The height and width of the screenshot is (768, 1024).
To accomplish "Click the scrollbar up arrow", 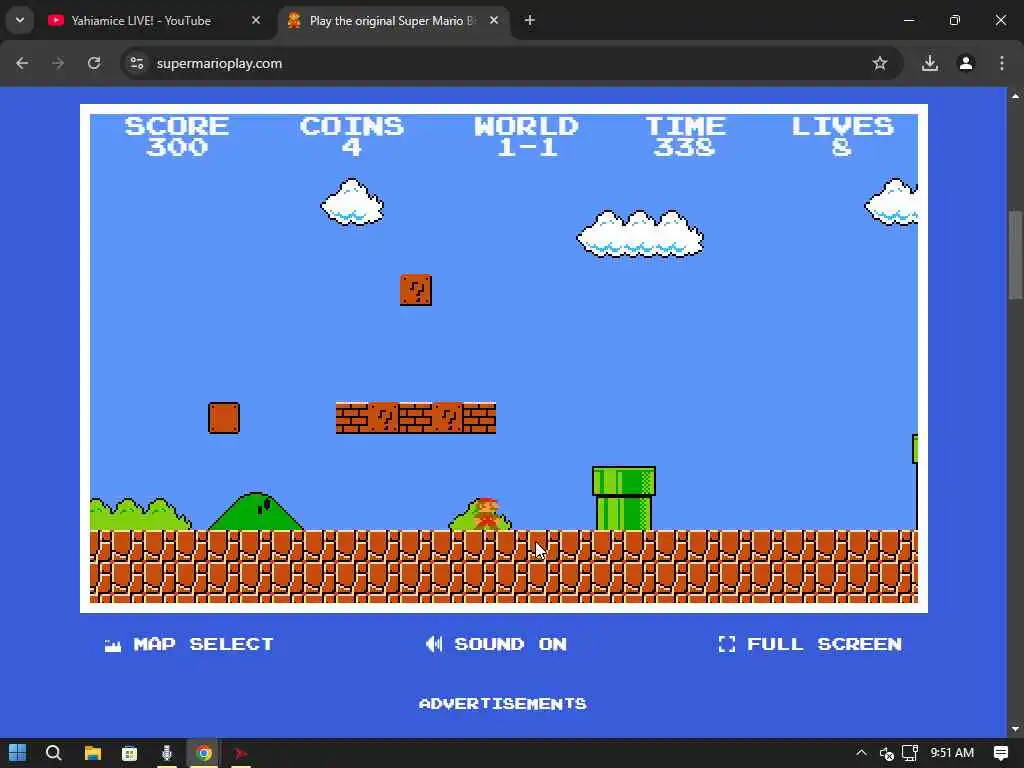I will click(x=1016, y=96).
